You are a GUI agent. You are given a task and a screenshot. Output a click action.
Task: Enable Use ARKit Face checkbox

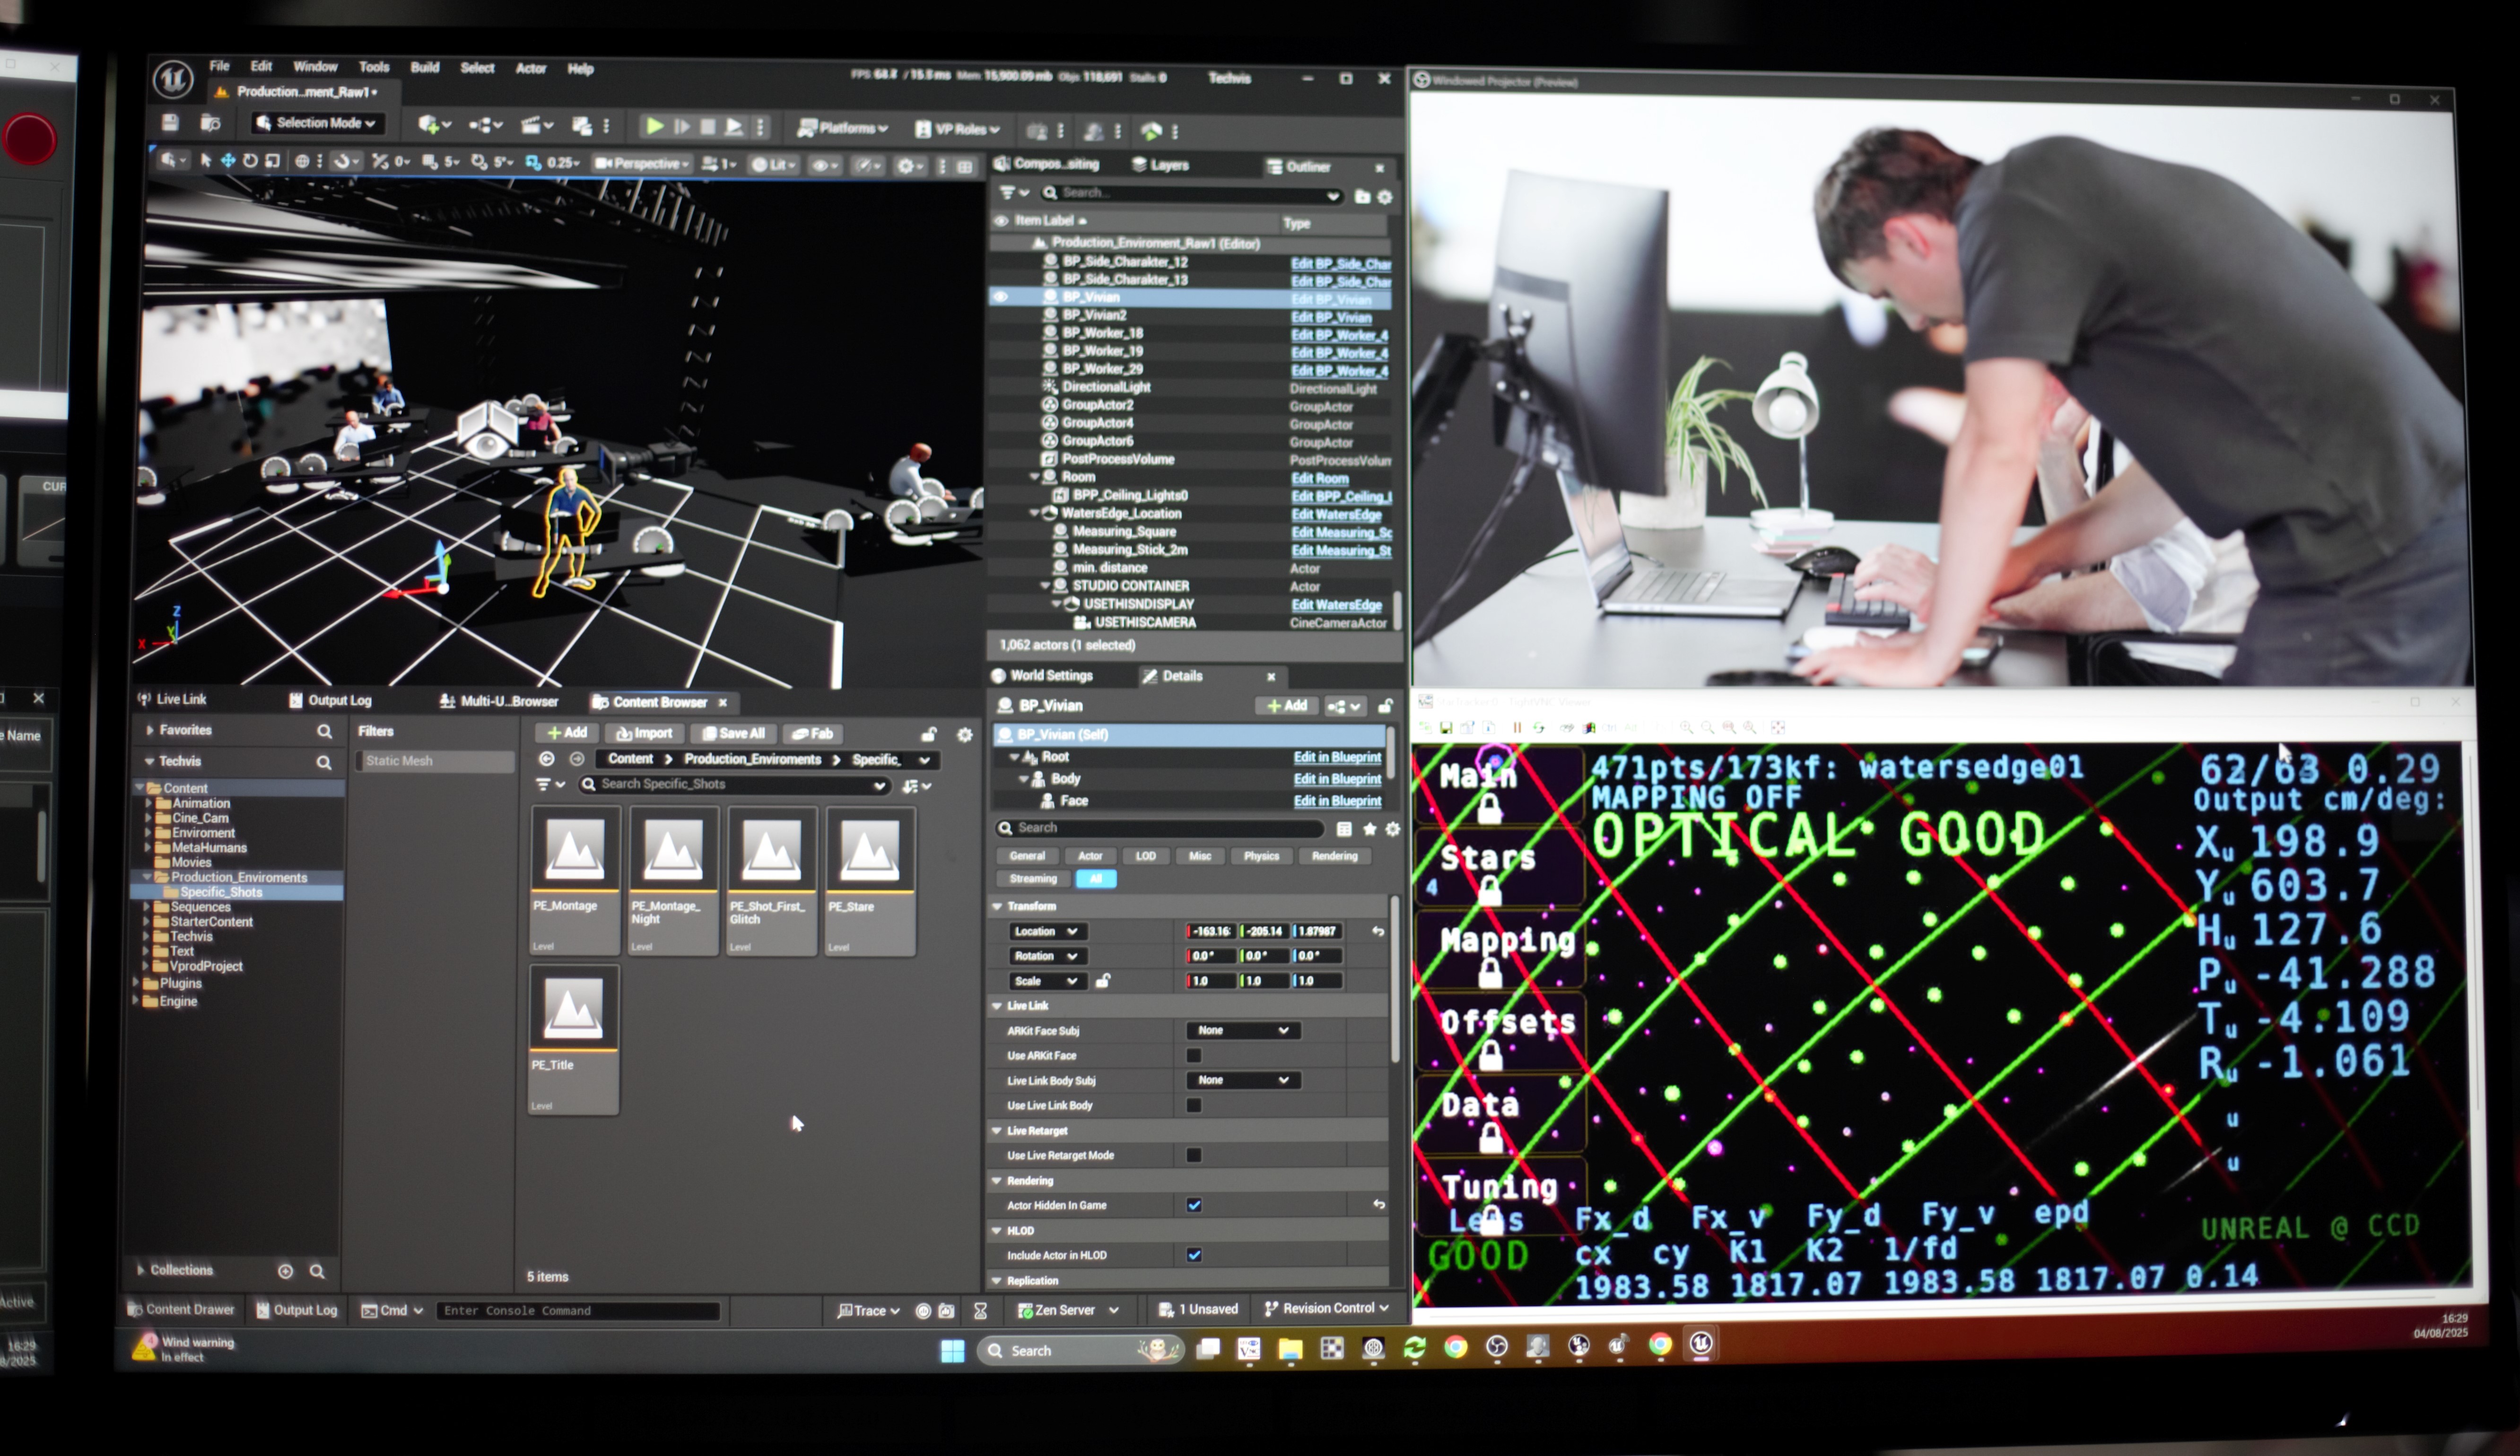click(x=1194, y=1056)
